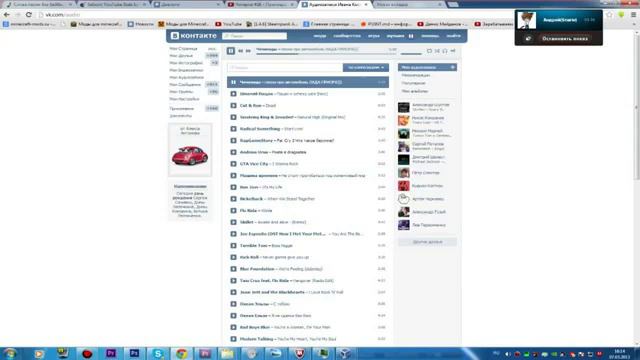Open игры in top navigation
Viewport: 640px width, 360px height.
coord(373,36)
